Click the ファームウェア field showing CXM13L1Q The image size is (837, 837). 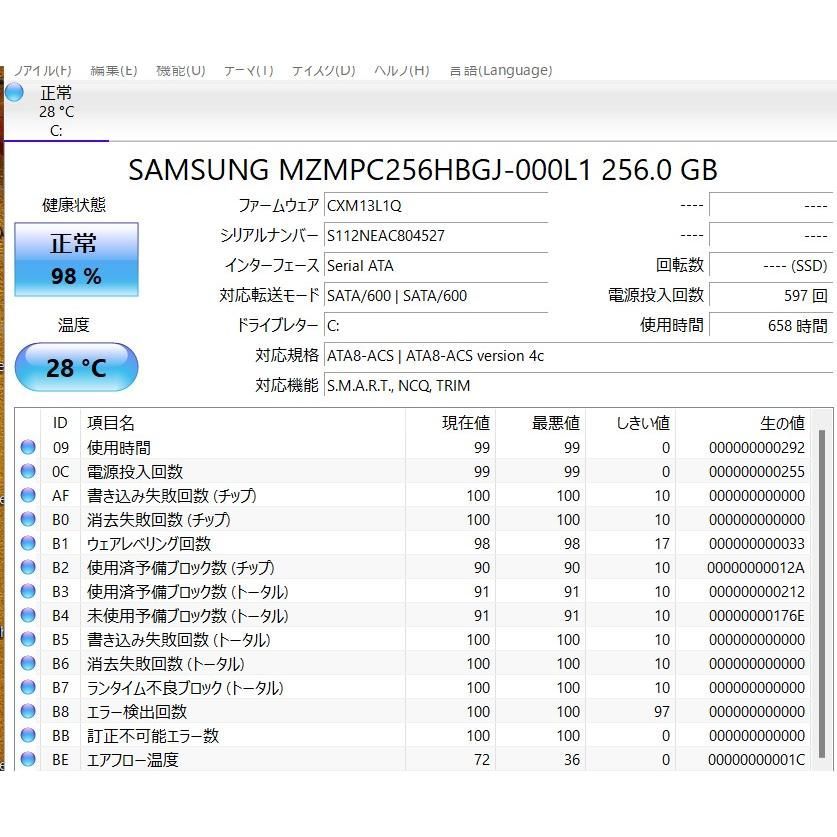[435, 205]
